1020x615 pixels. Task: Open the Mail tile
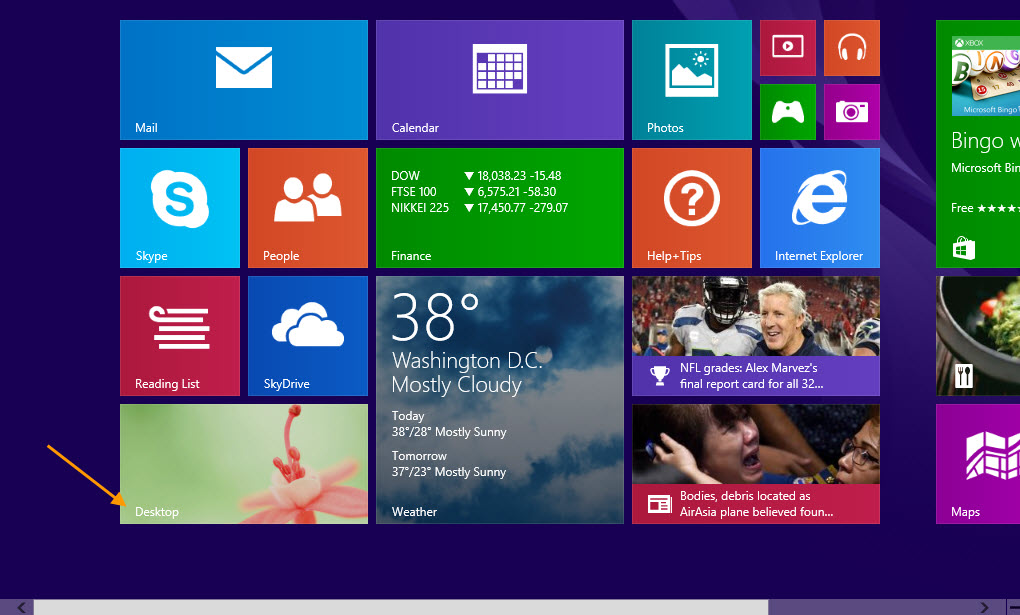coord(244,80)
